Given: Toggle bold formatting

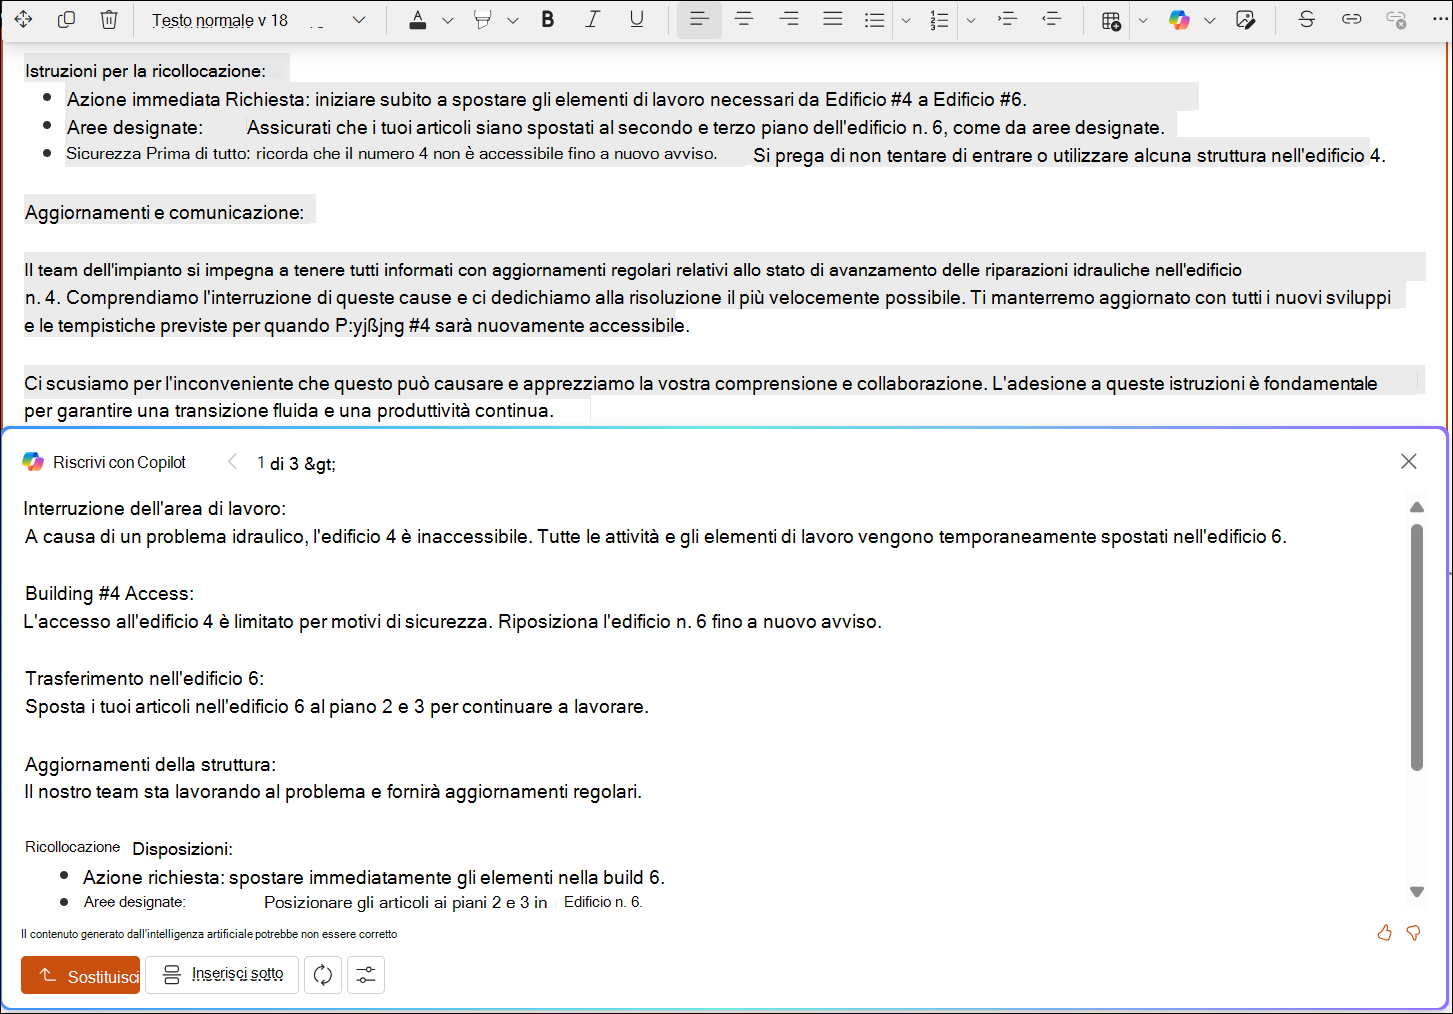Looking at the screenshot, I should click(548, 20).
